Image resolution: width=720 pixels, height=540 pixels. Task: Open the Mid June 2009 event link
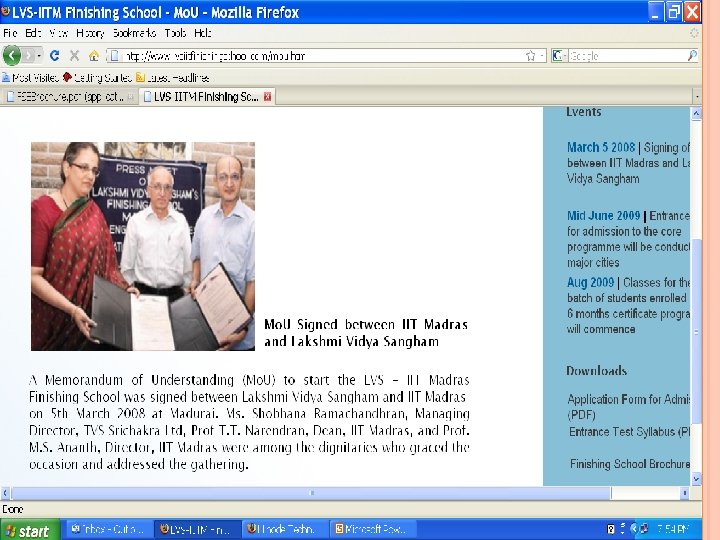tap(603, 215)
